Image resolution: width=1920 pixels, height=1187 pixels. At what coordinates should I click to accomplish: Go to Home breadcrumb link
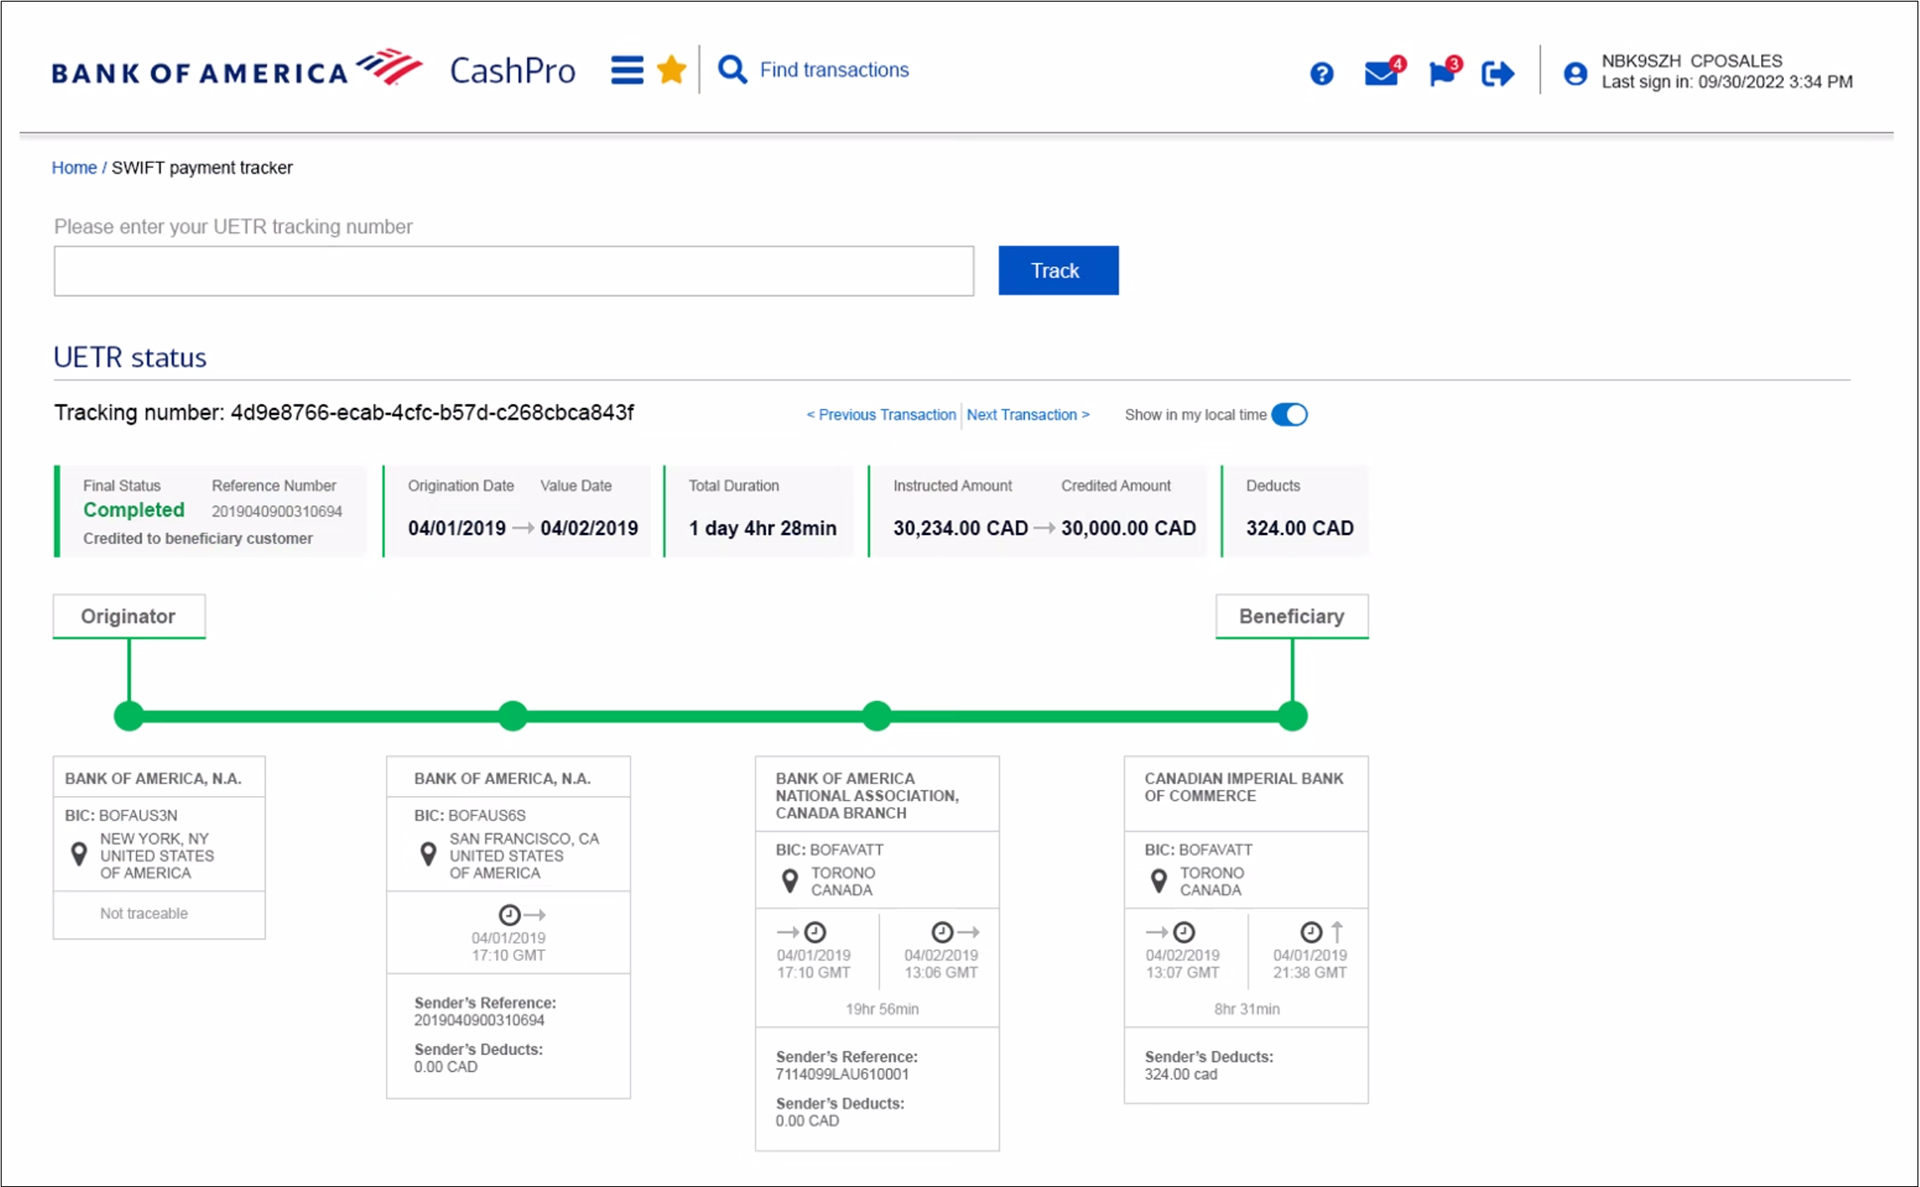point(74,168)
